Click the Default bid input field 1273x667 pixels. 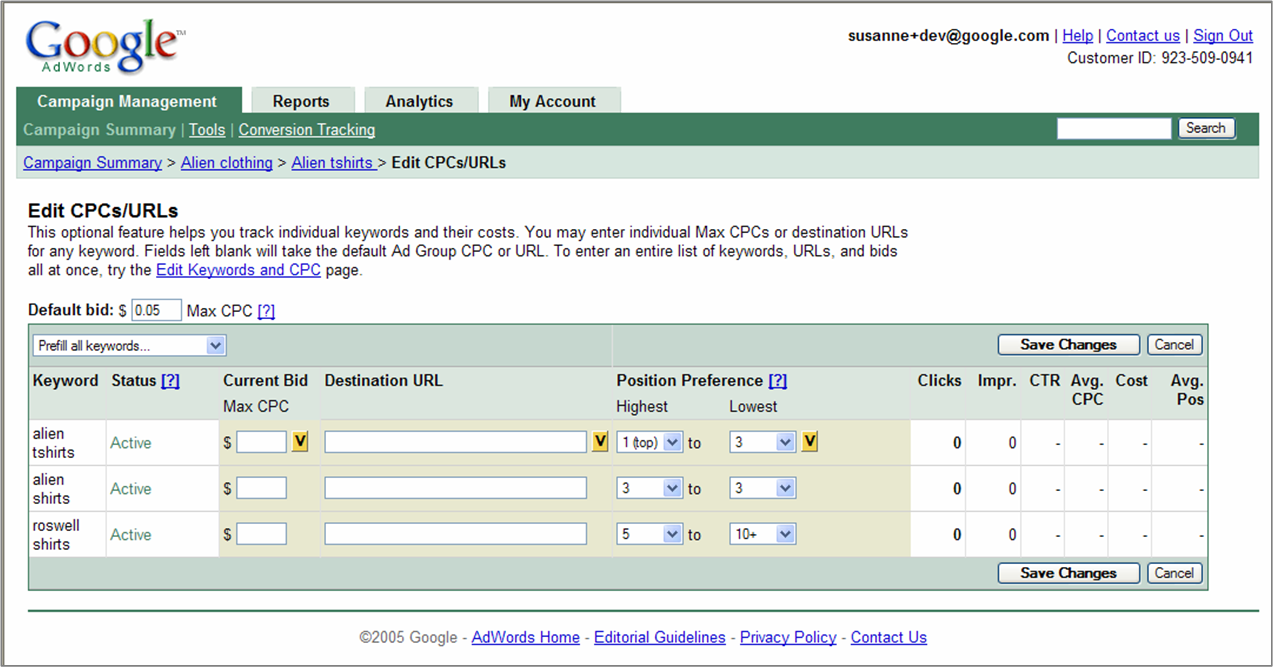click(x=156, y=310)
